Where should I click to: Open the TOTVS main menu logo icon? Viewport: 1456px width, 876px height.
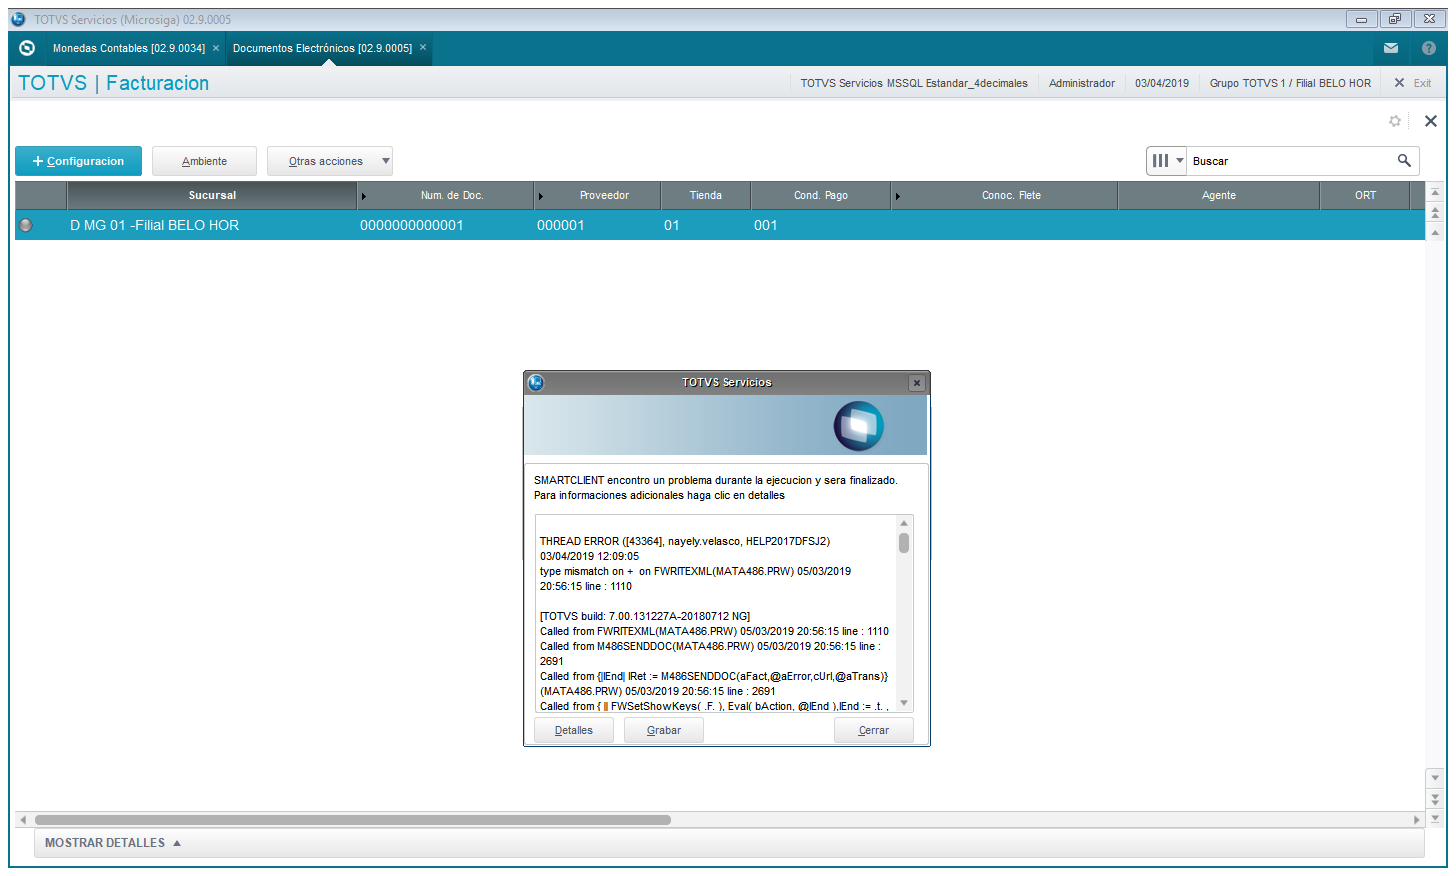pos(27,48)
